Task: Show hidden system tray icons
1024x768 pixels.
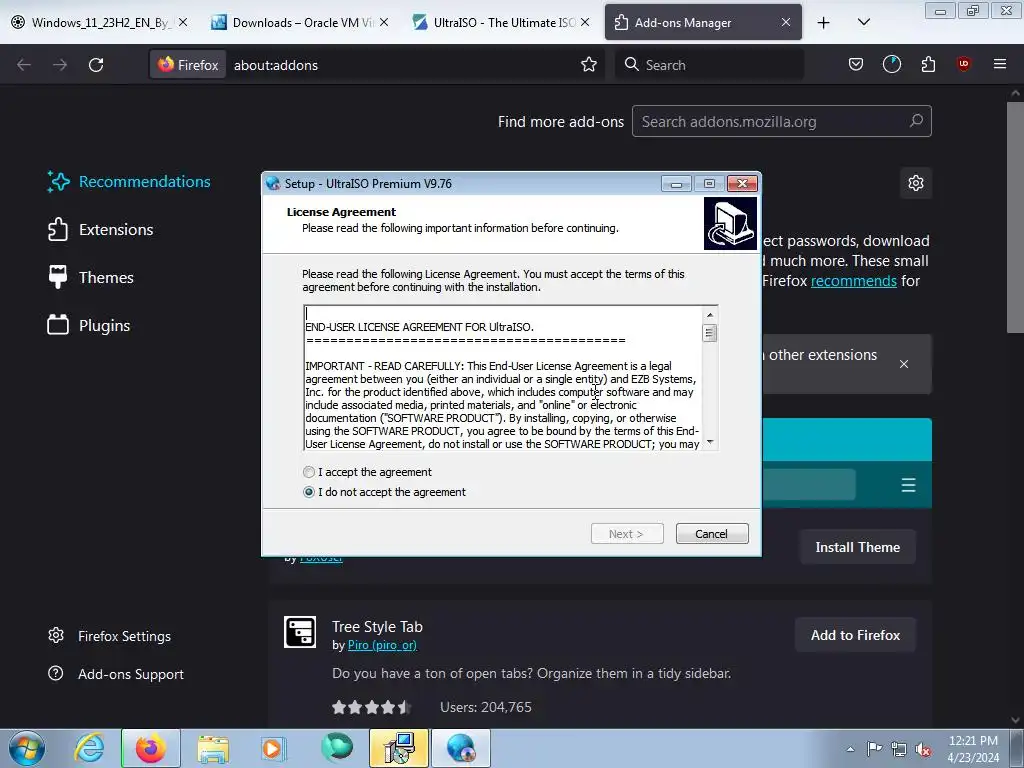Action: coord(850,749)
